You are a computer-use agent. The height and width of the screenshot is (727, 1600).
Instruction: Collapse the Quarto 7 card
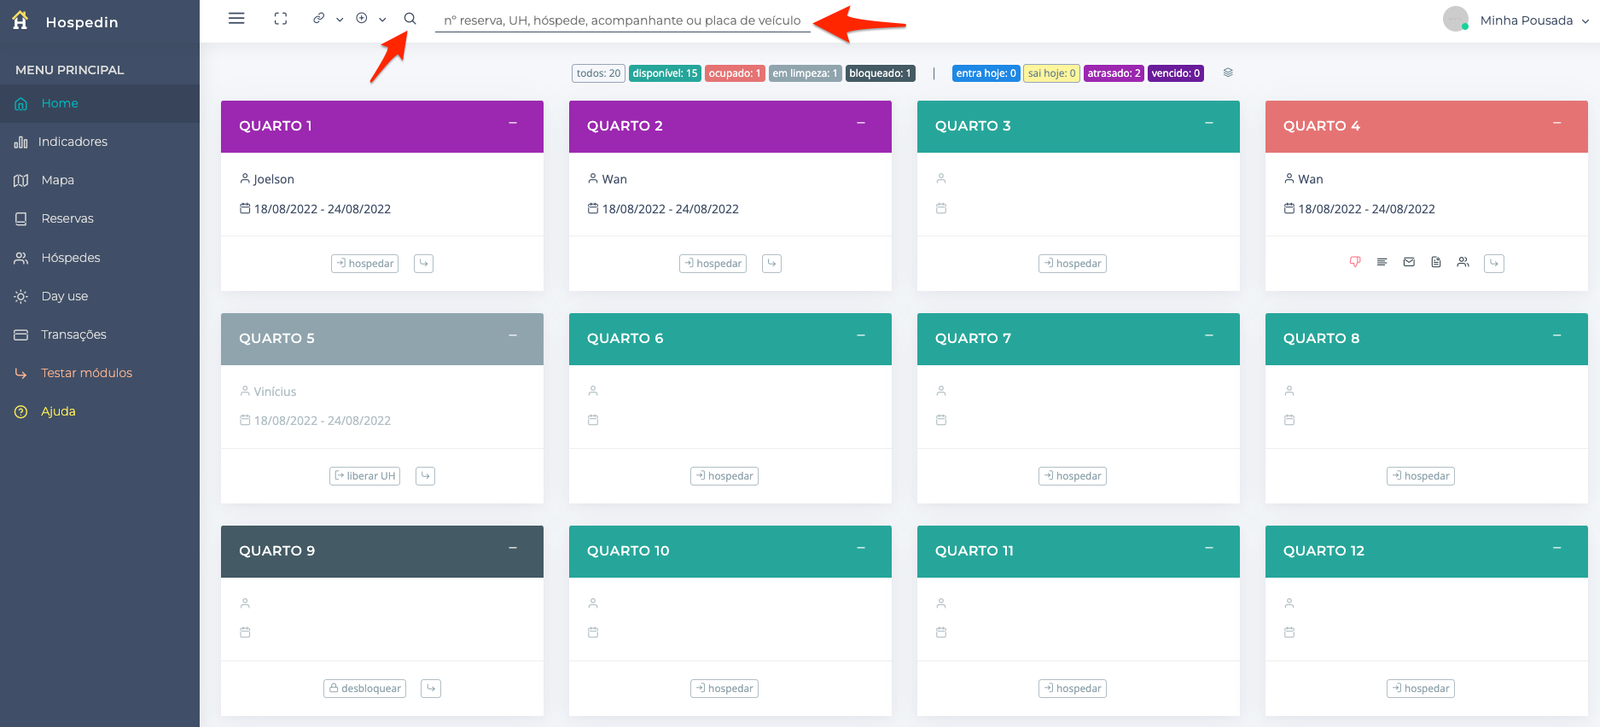[x=1209, y=335]
